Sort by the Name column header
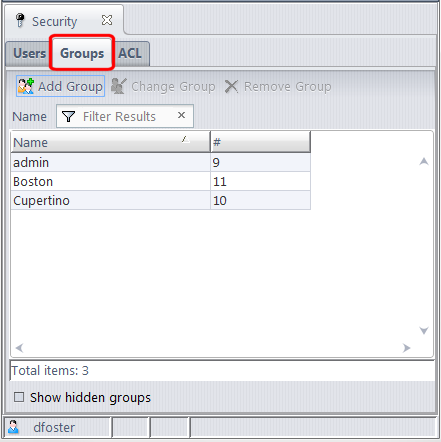 tap(110, 142)
